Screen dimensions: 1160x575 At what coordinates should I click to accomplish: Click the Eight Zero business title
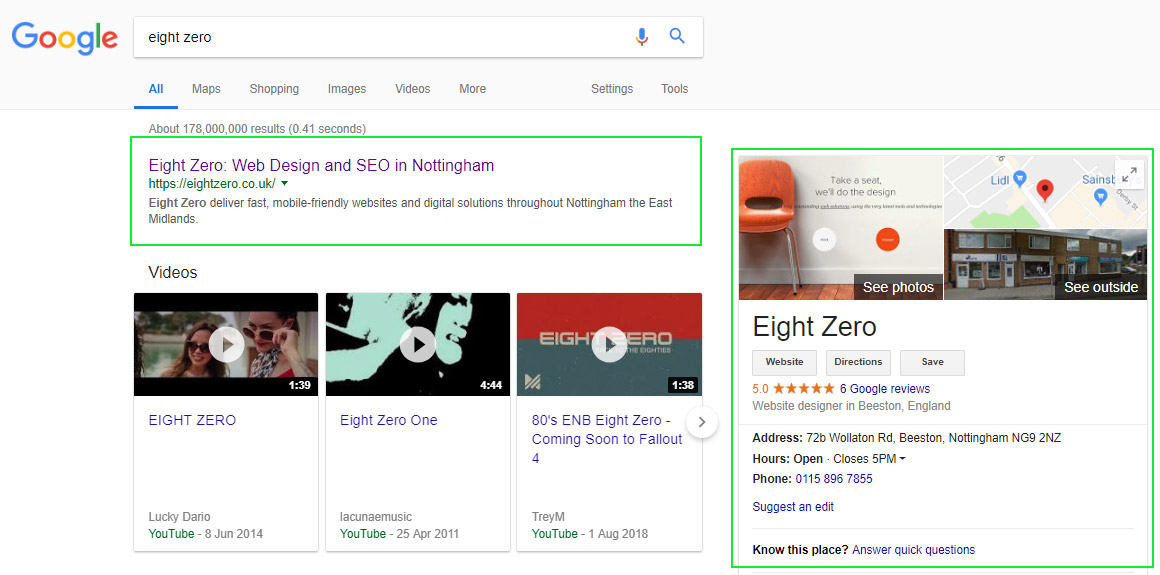[x=815, y=326]
